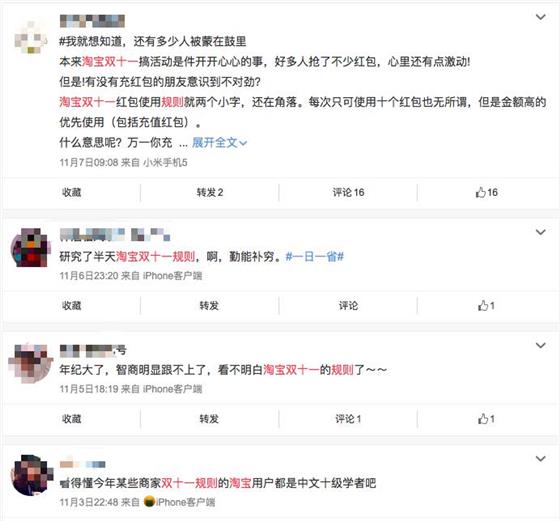This screenshot has height=521, width=560.
Task: Like the post about 年纪大了
Action: (486, 419)
